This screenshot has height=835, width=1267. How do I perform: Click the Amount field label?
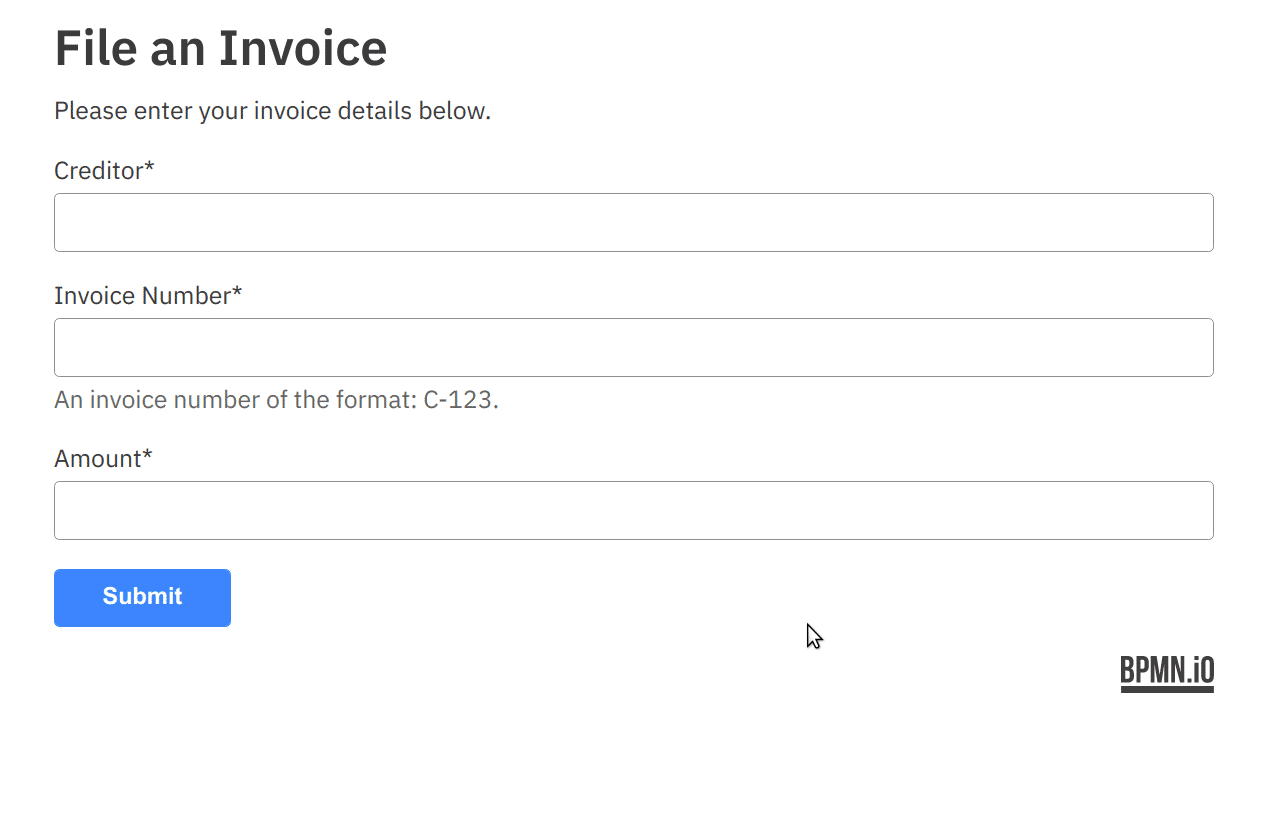[97, 459]
